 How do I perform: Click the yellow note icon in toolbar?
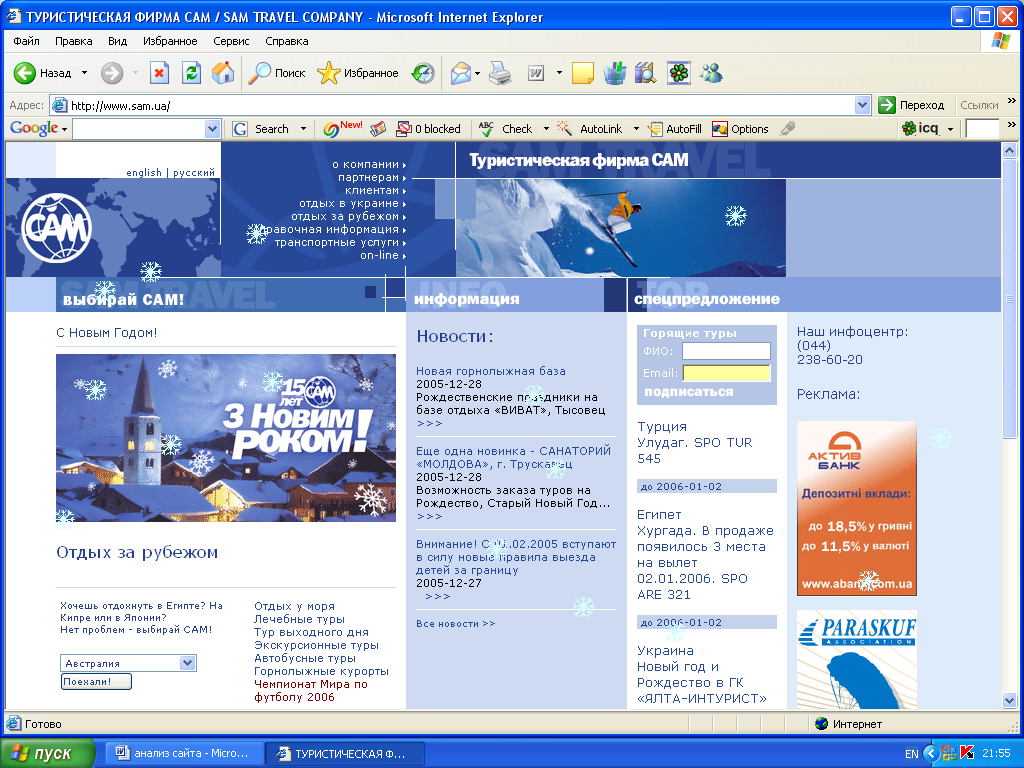point(583,73)
